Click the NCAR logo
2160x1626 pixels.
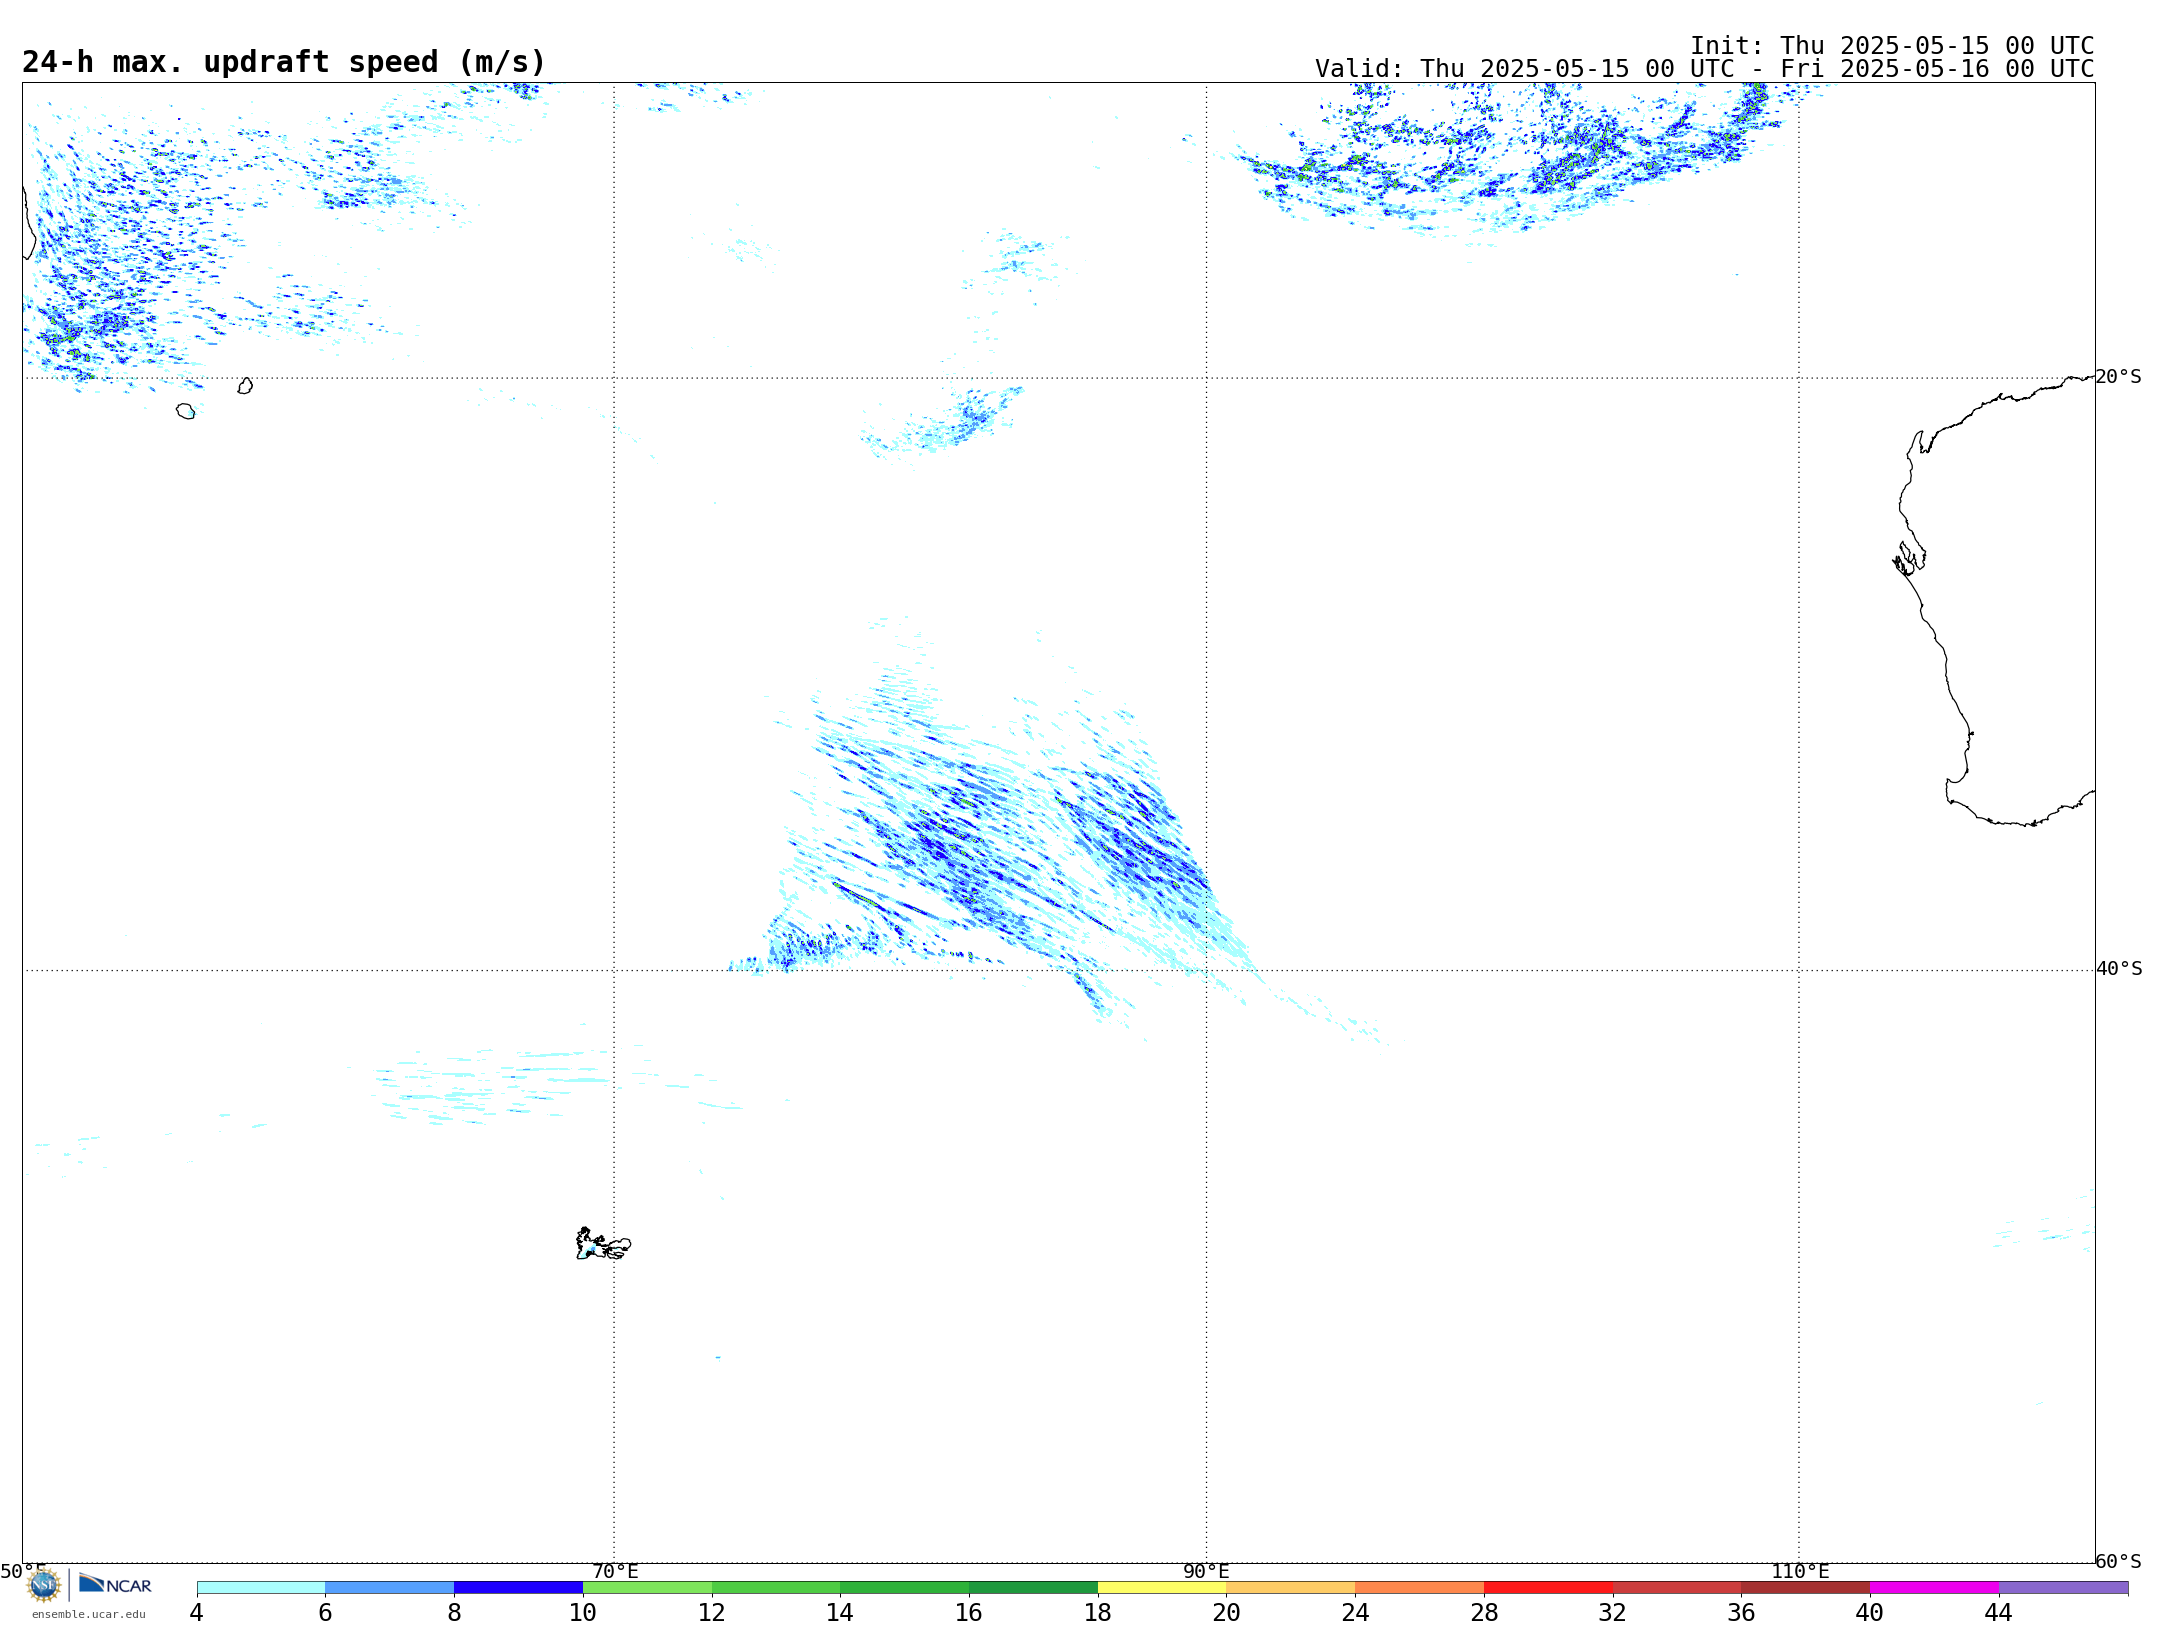(115, 1584)
